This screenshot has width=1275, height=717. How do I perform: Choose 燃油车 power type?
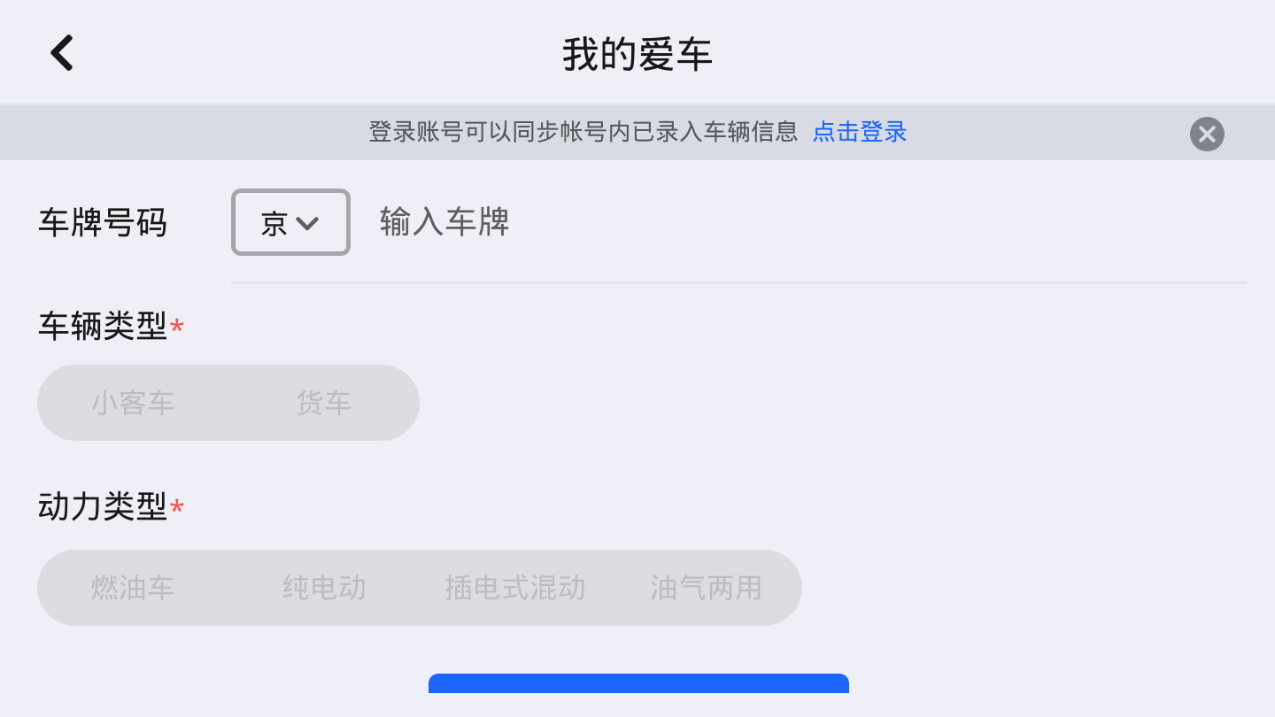coord(133,588)
